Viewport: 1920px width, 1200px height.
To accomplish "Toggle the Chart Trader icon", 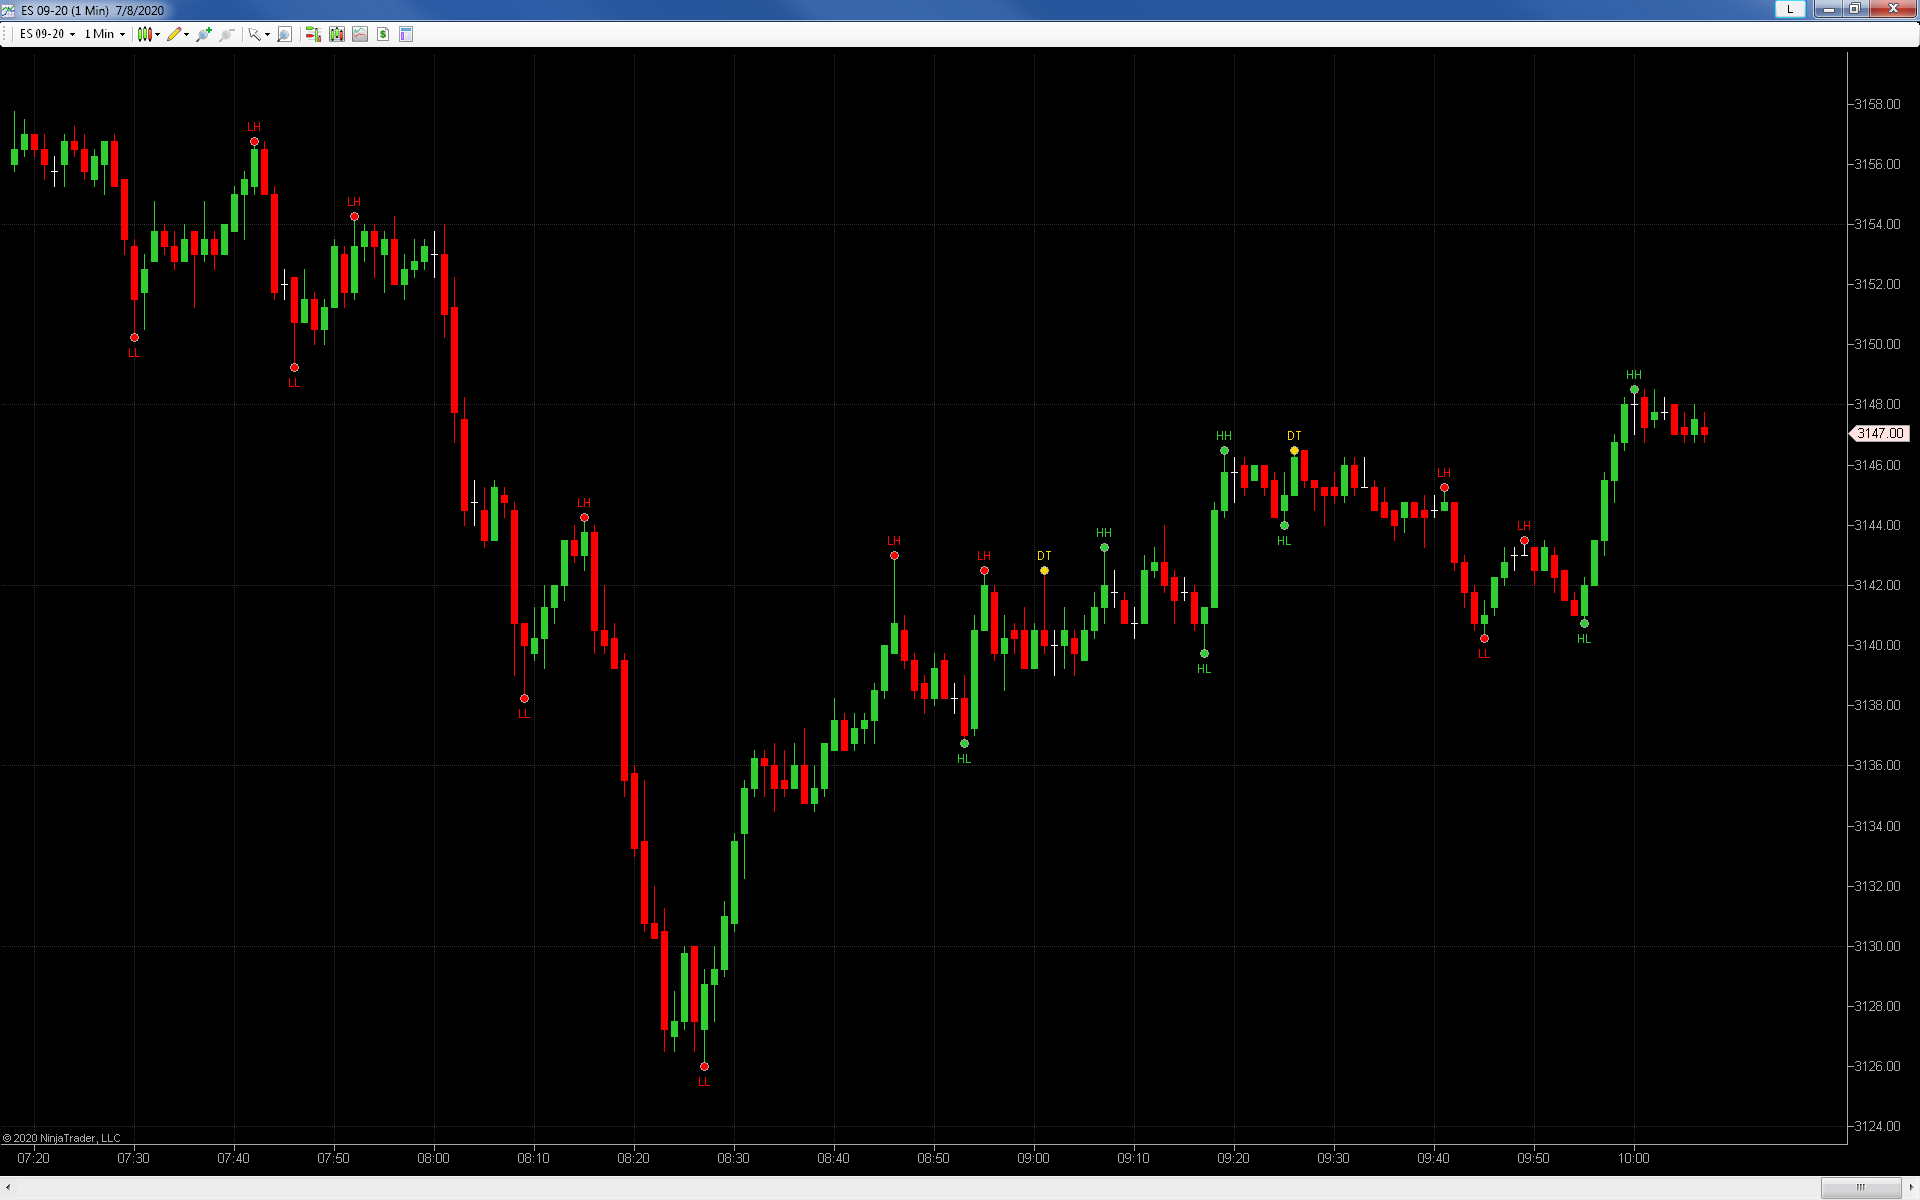I will coord(313,34).
